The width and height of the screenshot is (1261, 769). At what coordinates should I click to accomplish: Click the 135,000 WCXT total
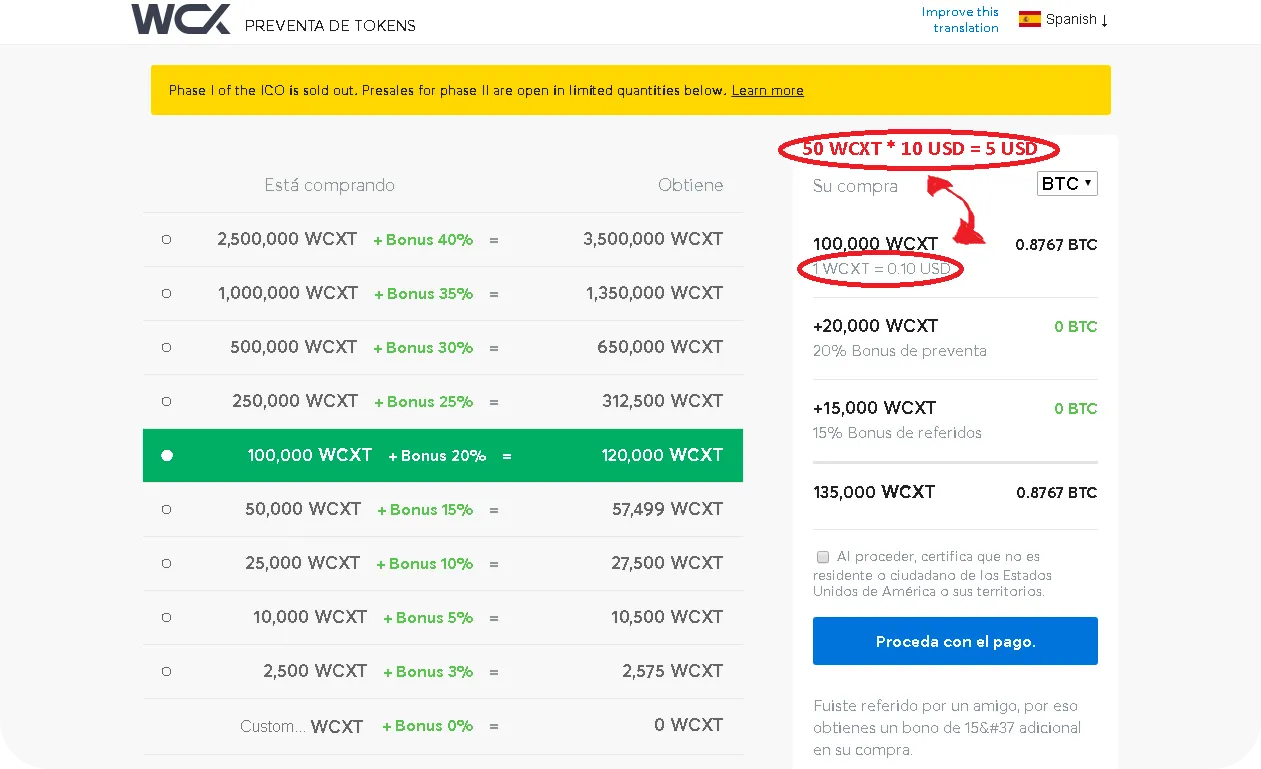pyautogui.click(x=874, y=491)
